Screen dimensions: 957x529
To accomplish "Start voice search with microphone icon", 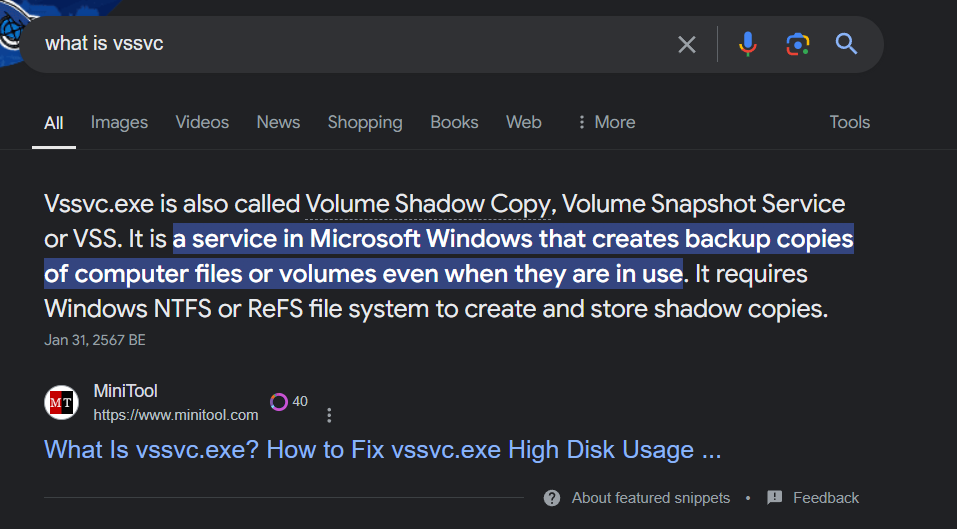I will (747, 44).
